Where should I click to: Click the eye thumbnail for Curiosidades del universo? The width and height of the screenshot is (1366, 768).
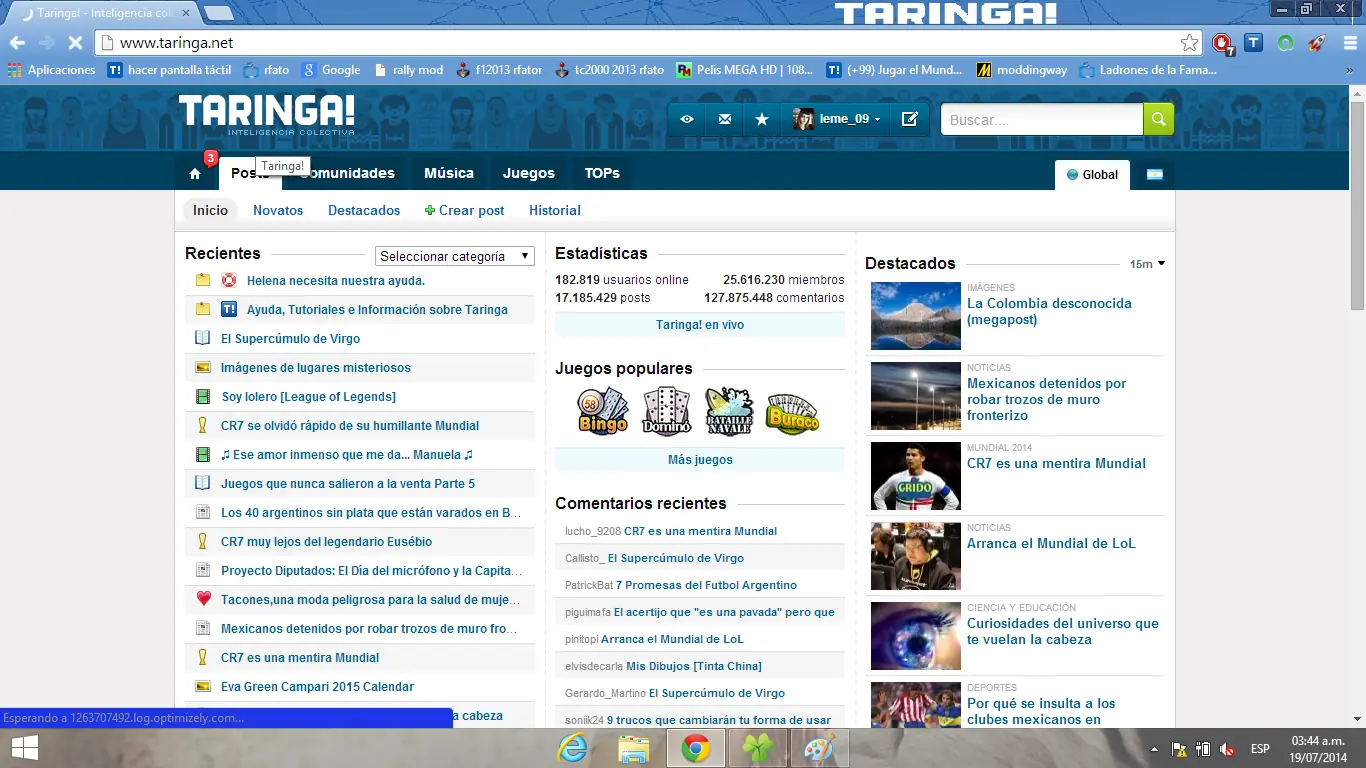915,636
